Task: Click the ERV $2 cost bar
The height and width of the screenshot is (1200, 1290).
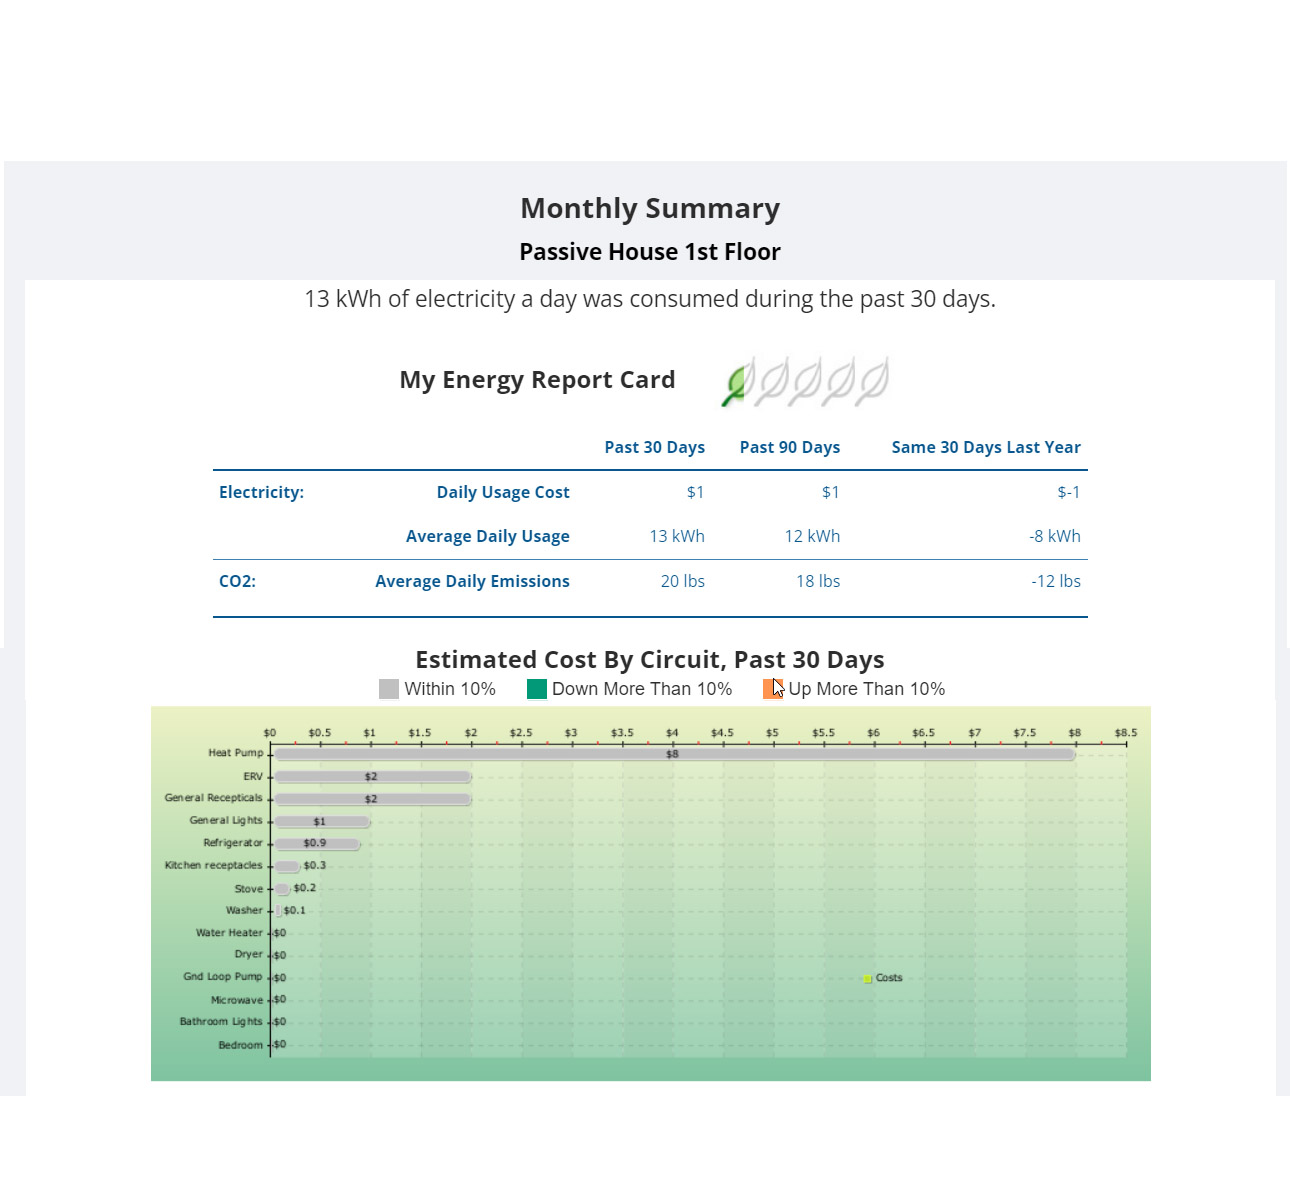Action: point(371,777)
